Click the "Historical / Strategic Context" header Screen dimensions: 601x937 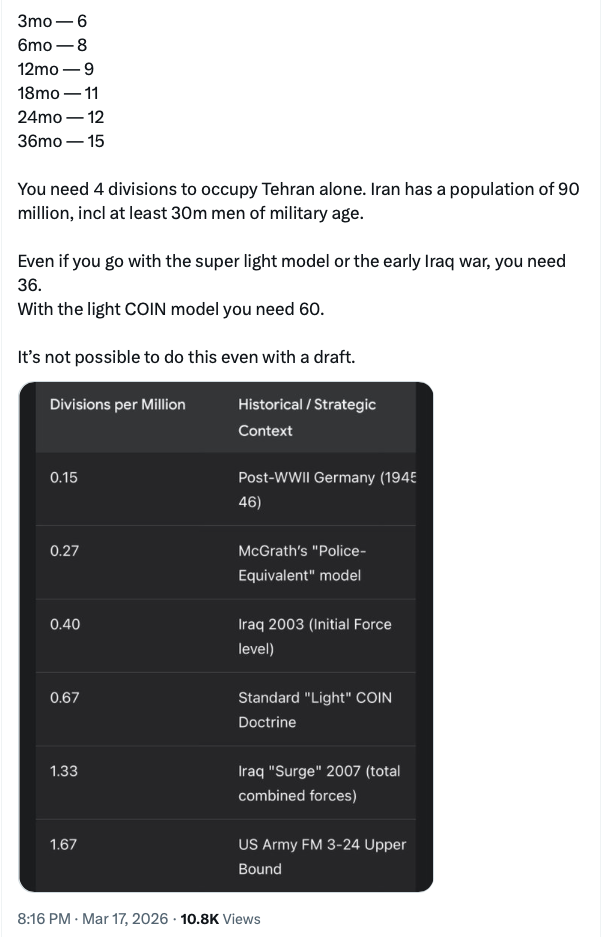307,417
